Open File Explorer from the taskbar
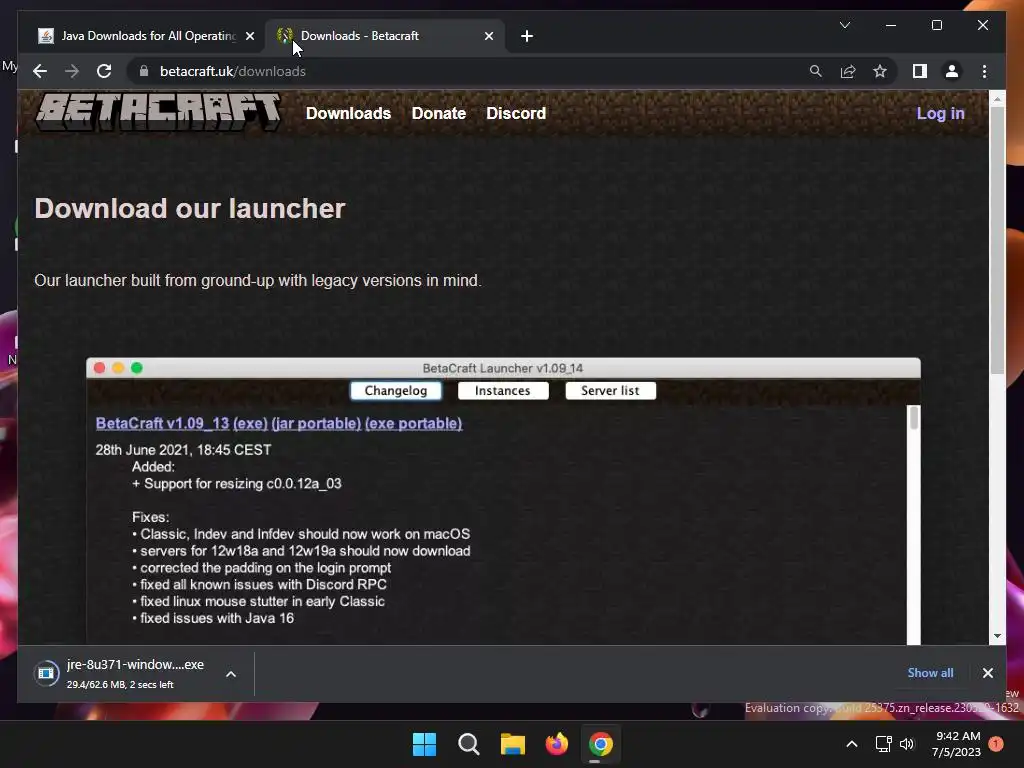 [x=513, y=744]
